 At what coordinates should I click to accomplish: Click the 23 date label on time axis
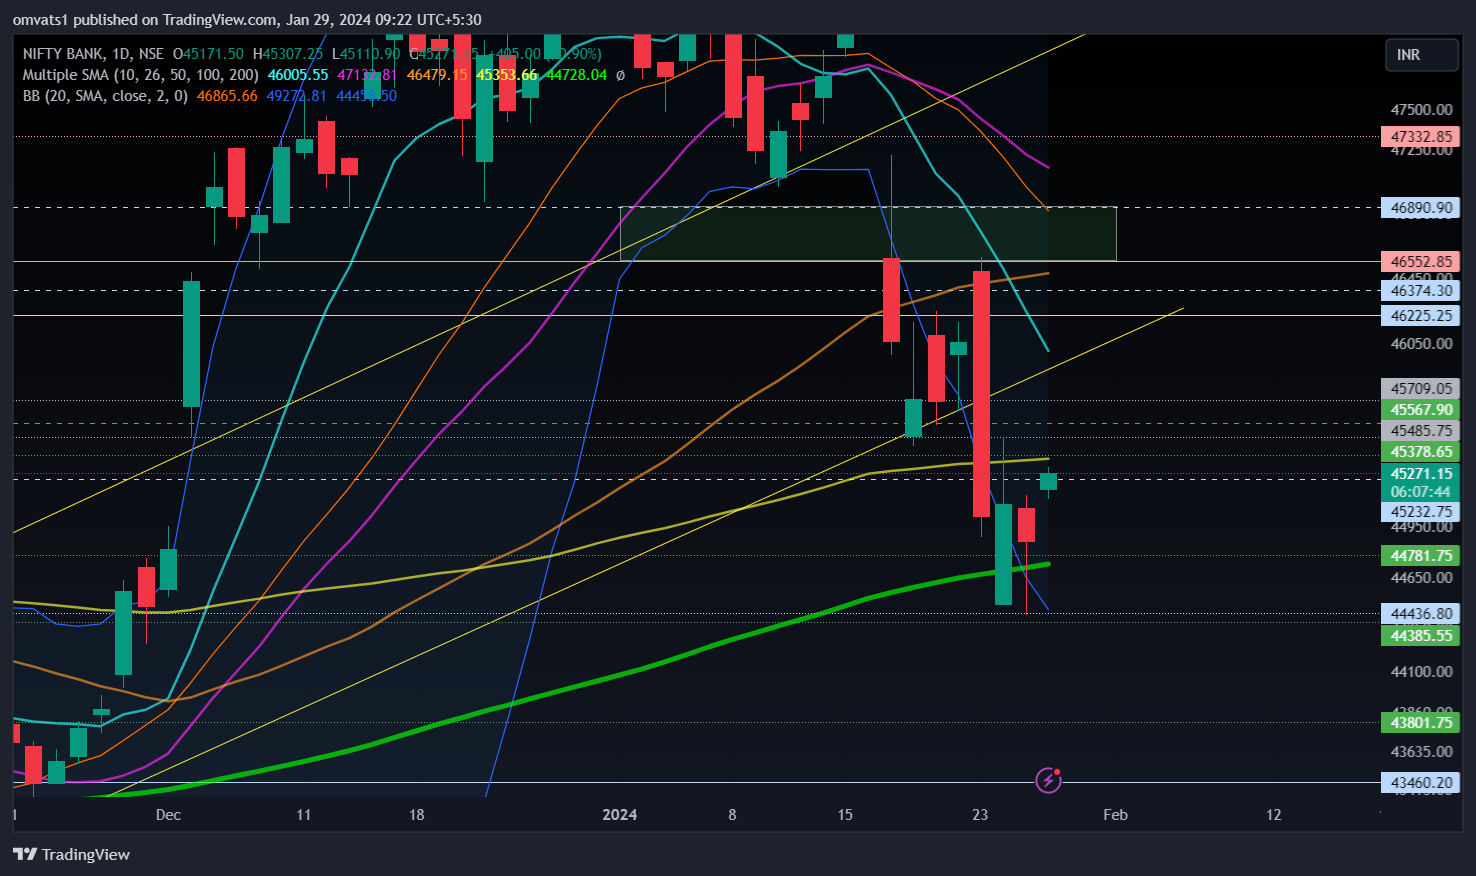point(980,814)
